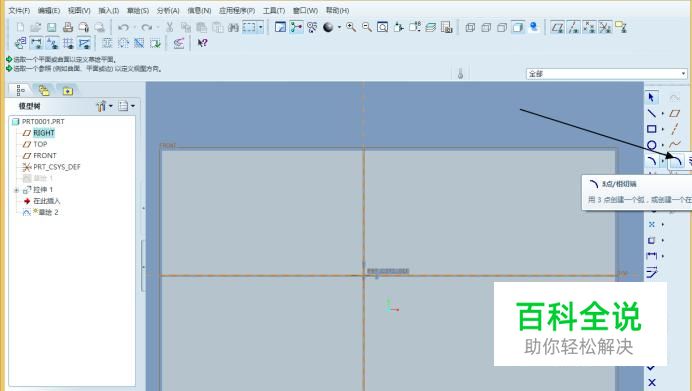Accept sketch with the checkmark icon

coord(651,368)
